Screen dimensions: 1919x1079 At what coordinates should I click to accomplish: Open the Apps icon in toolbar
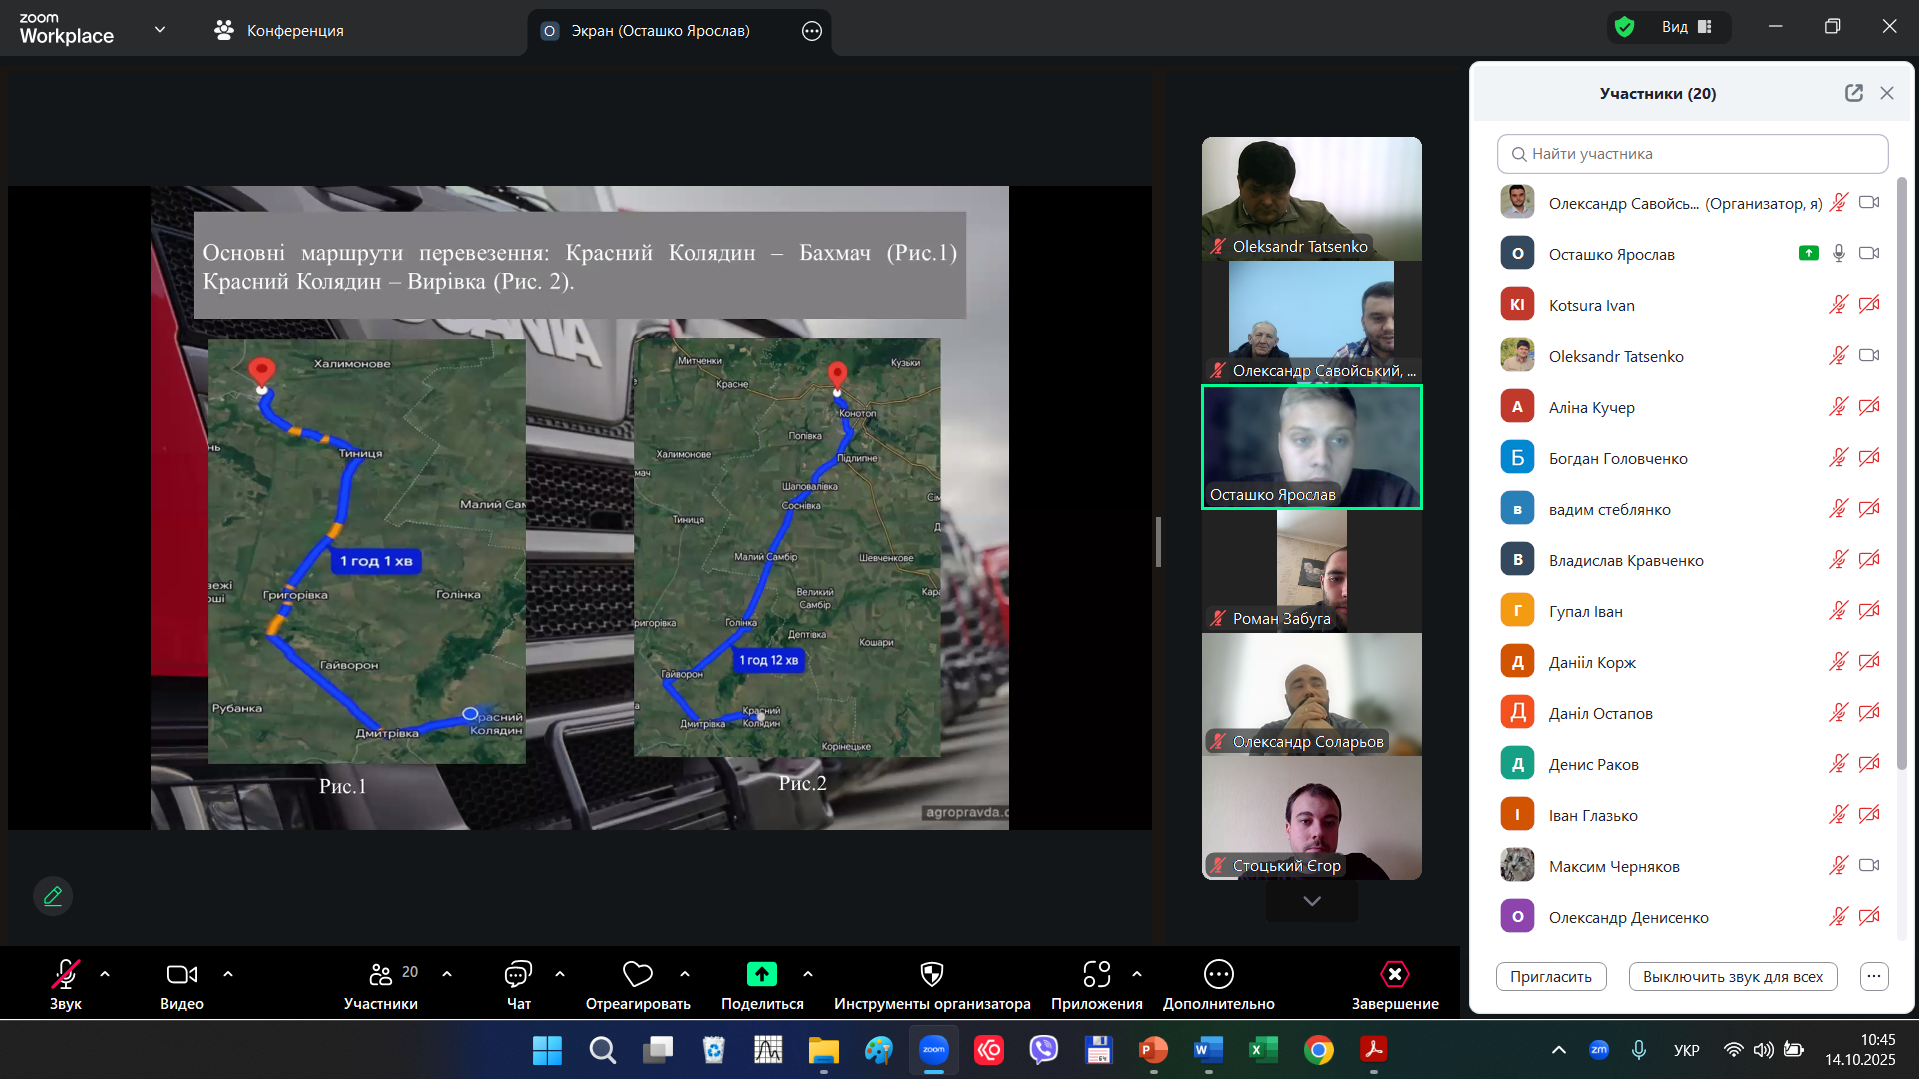pos(1096,974)
